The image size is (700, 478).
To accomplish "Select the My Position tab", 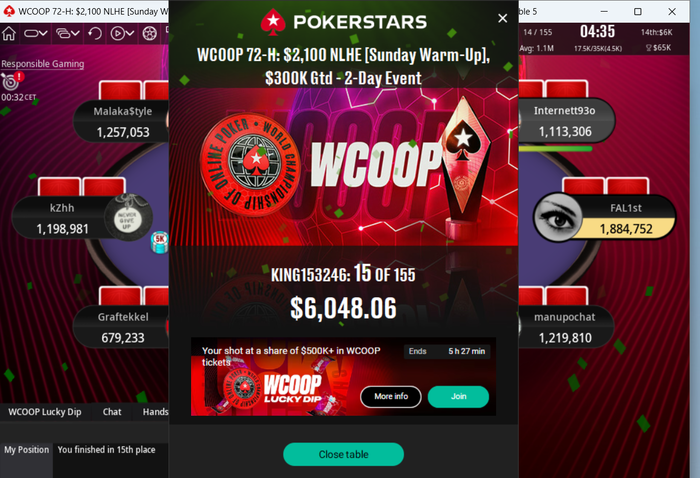I will 27,450.
